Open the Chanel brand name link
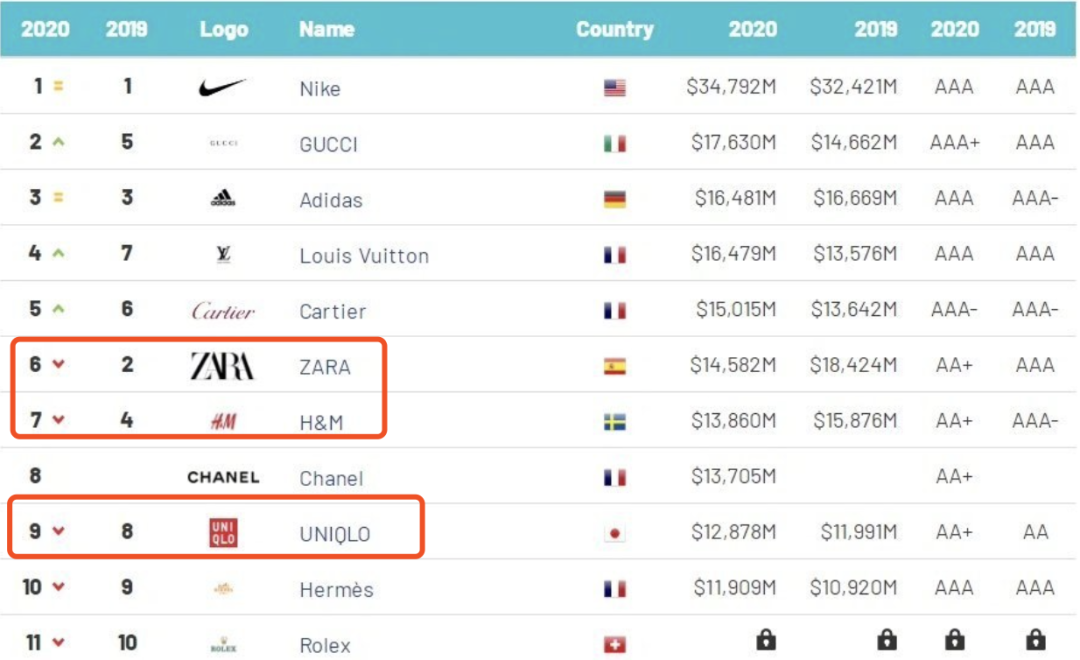 pos(331,479)
